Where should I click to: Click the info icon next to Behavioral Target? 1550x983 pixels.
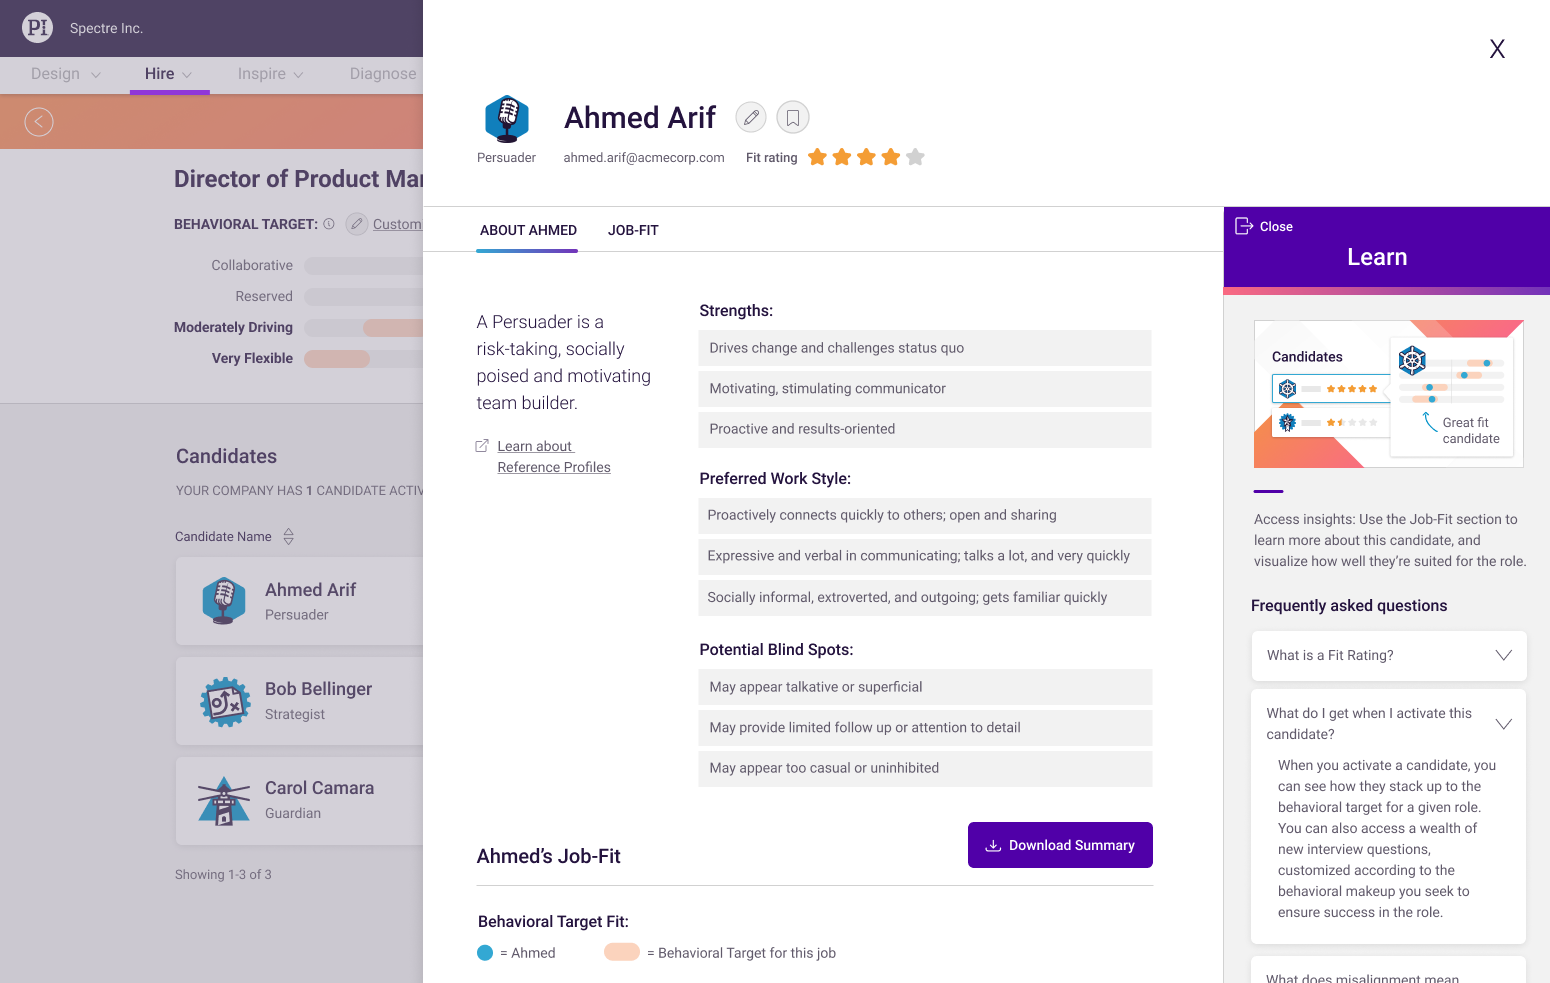click(329, 224)
